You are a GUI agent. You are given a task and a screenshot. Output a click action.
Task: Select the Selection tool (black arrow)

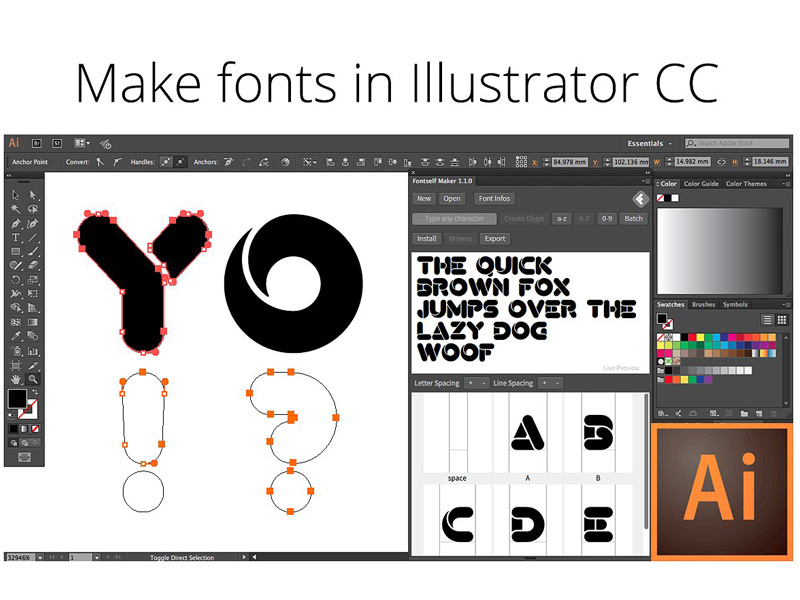16,194
